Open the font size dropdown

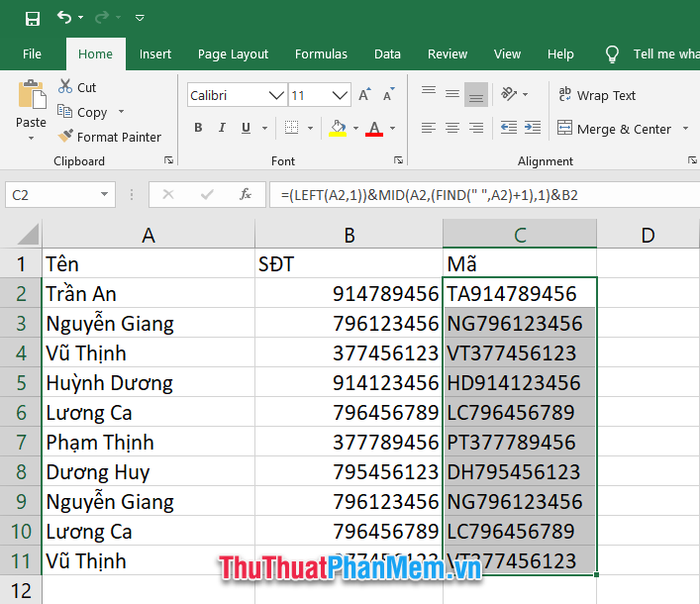[x=341, y=96]
